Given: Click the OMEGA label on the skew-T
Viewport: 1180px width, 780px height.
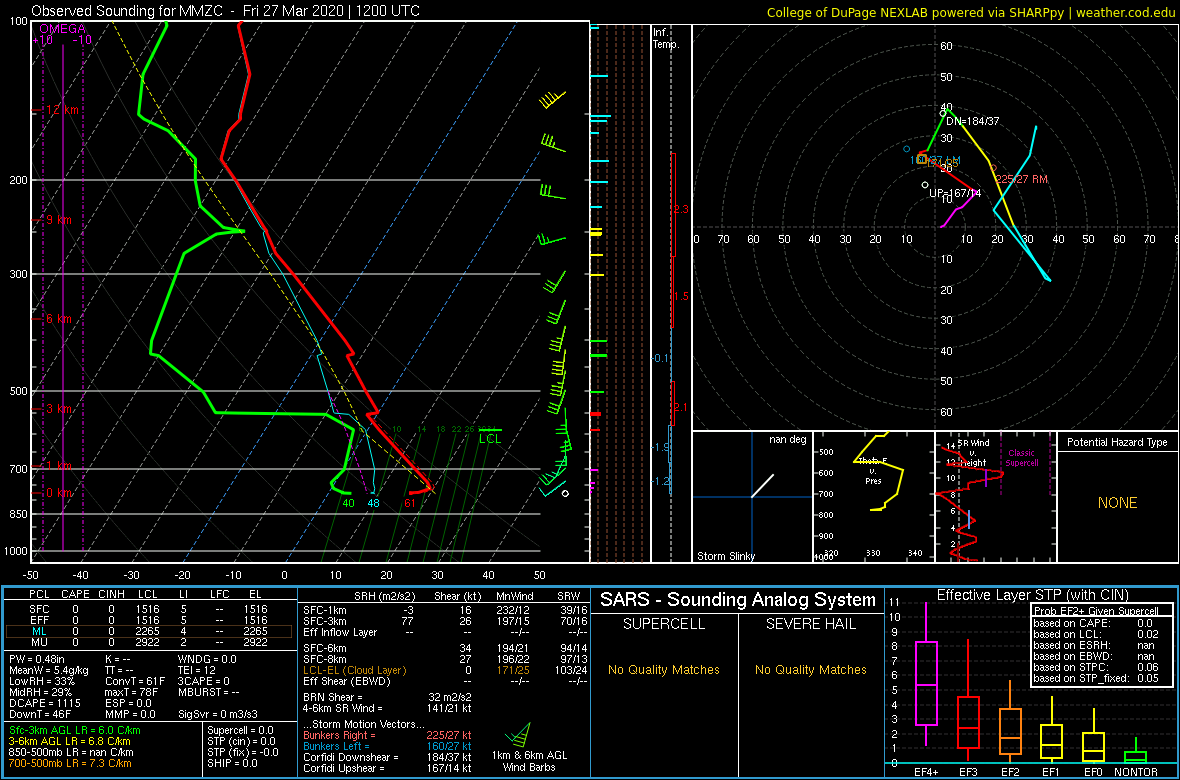Looking at the screenshot, I should point(62,29).
